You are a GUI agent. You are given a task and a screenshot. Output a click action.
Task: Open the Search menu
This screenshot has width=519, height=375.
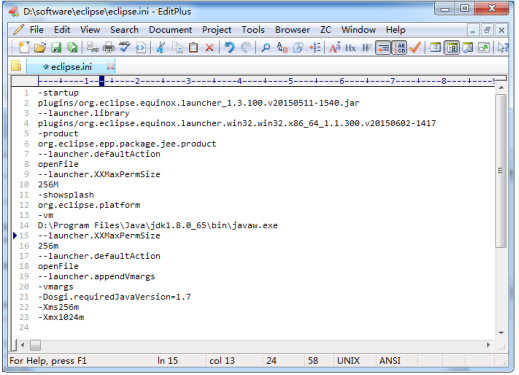(x=124, y=30)
